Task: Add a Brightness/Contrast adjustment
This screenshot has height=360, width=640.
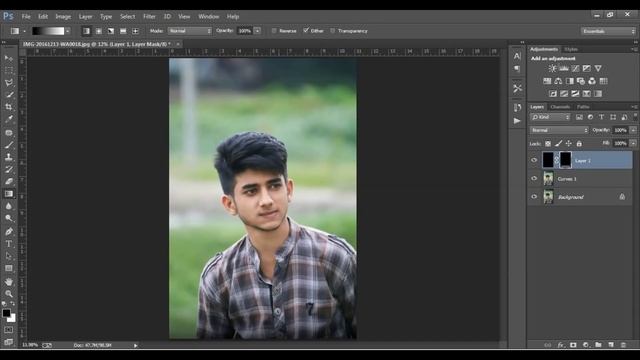Action: click(552, 69)
